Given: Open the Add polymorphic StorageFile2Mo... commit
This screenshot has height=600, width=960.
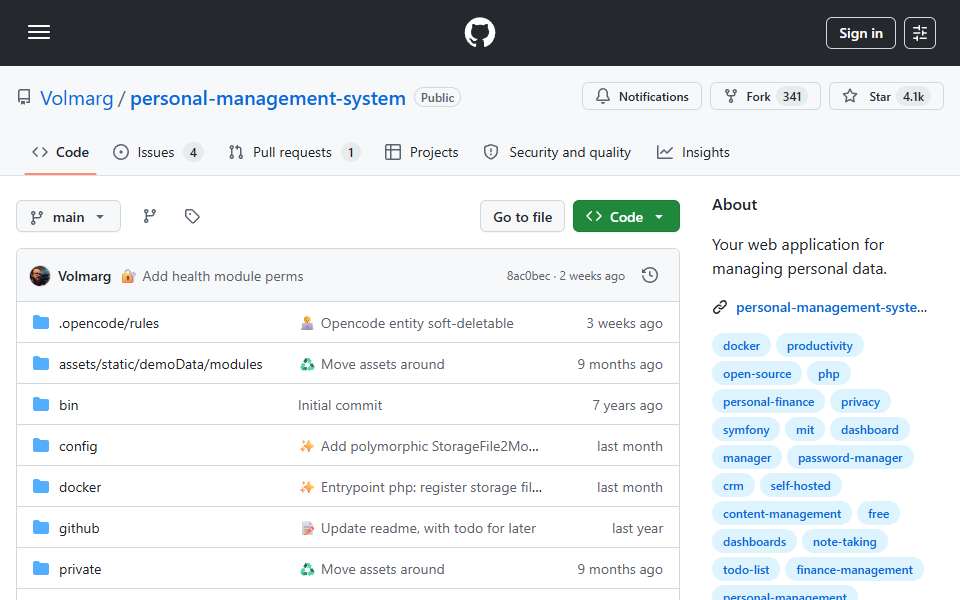Looking at the screenshot, I should pos(430,446).
